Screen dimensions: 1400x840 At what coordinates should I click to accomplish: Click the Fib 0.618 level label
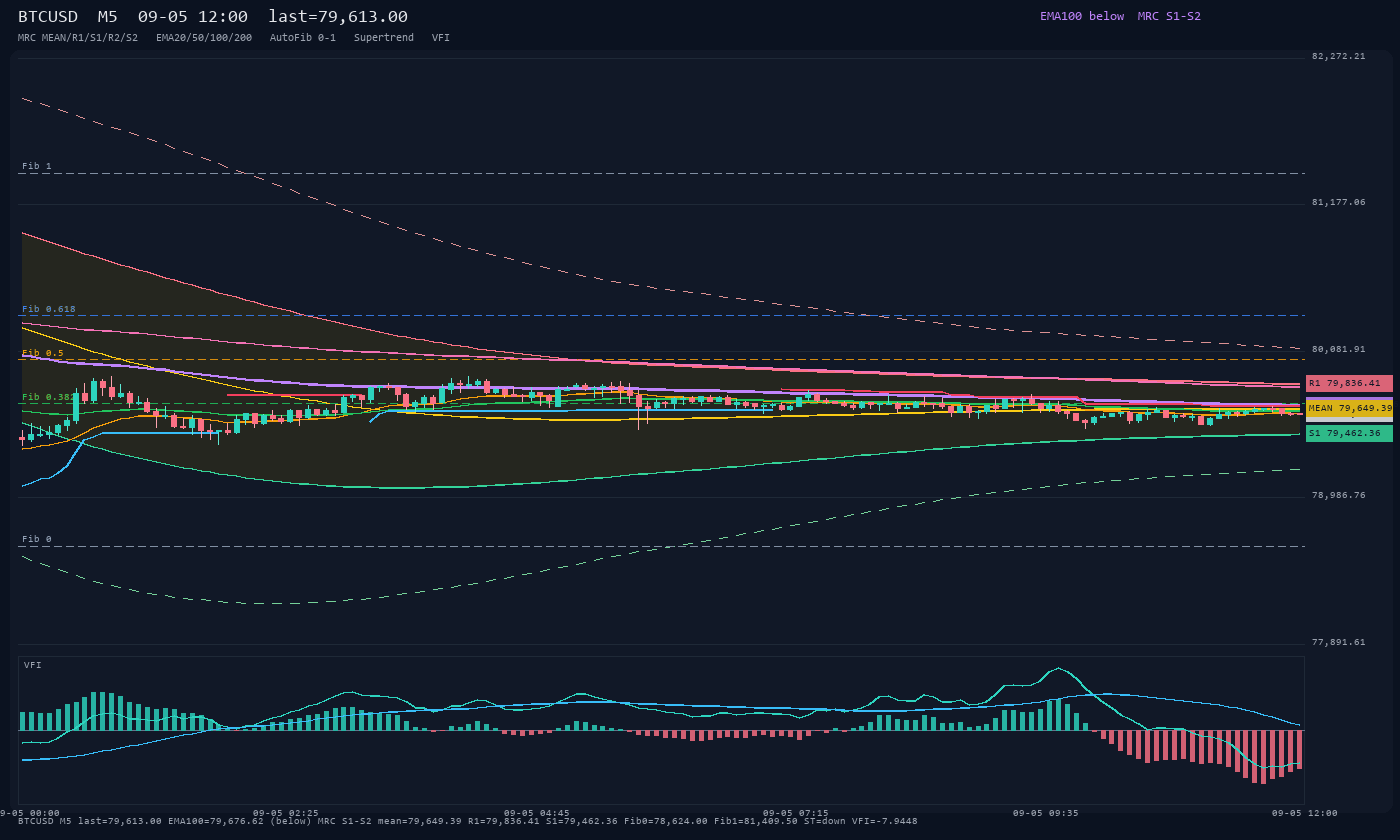coord(49,309)
